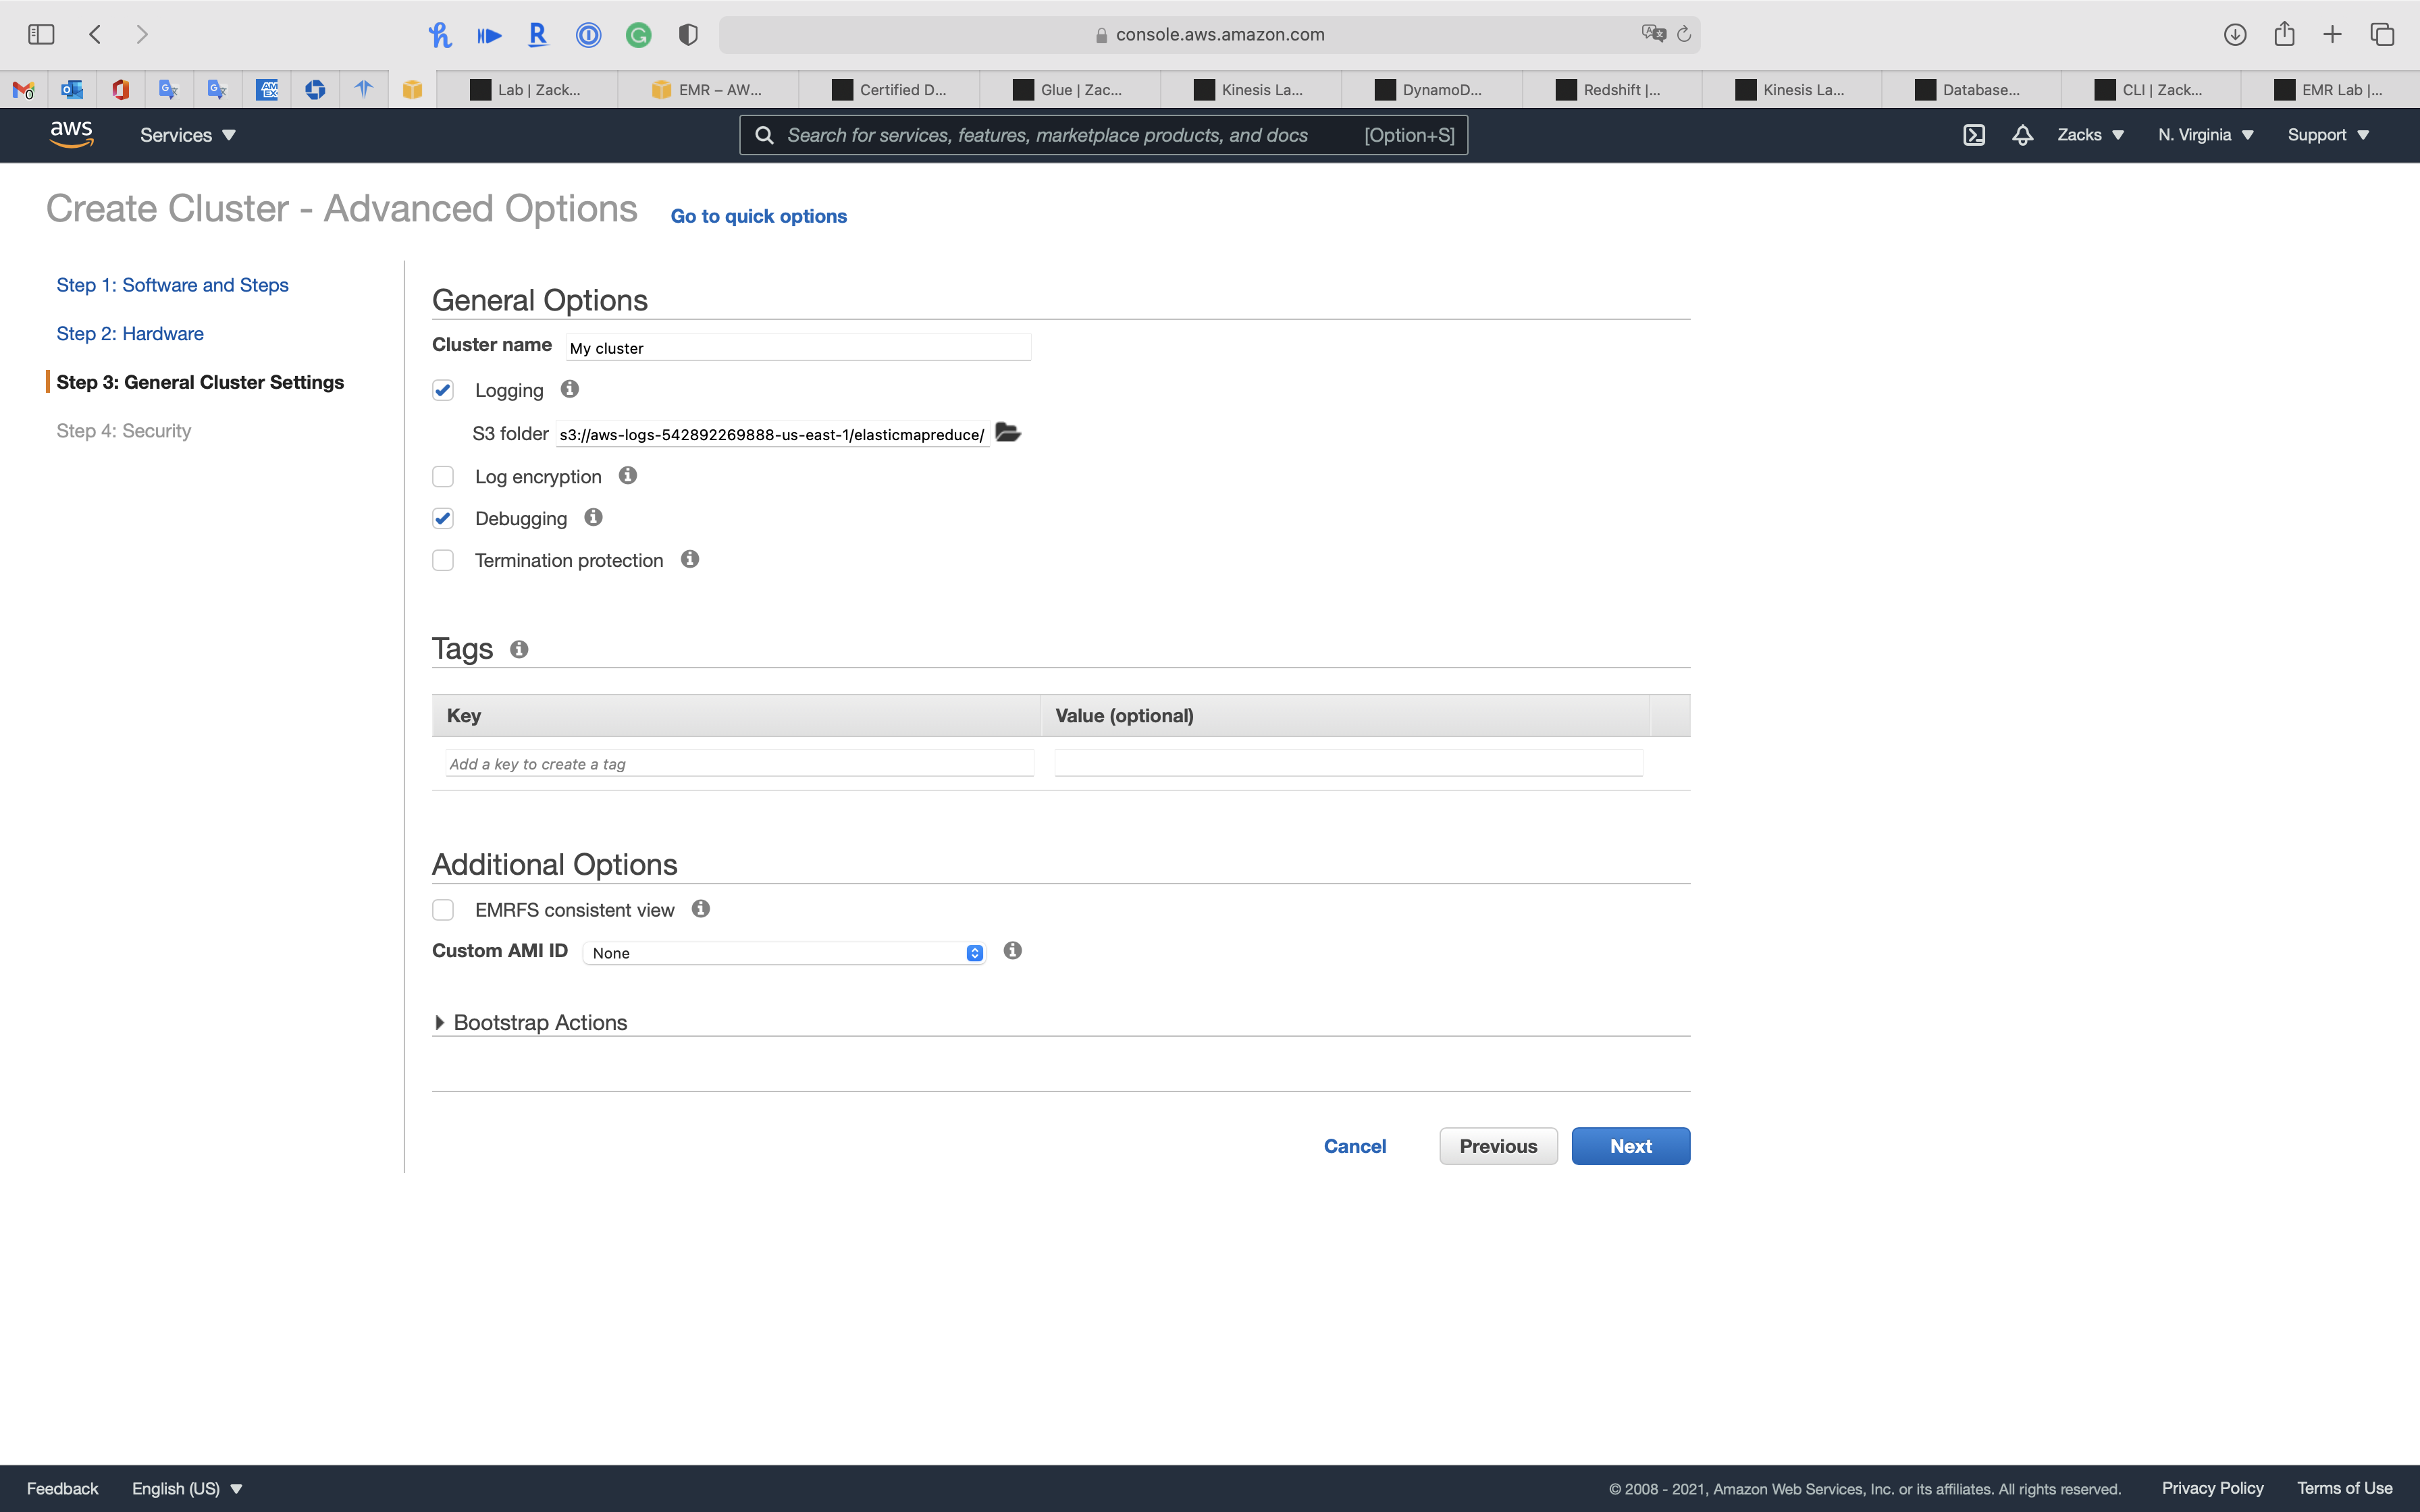The image size is (2420, 1512).
Task: Click the tag Key input field
Action: (x=739, y=764)
